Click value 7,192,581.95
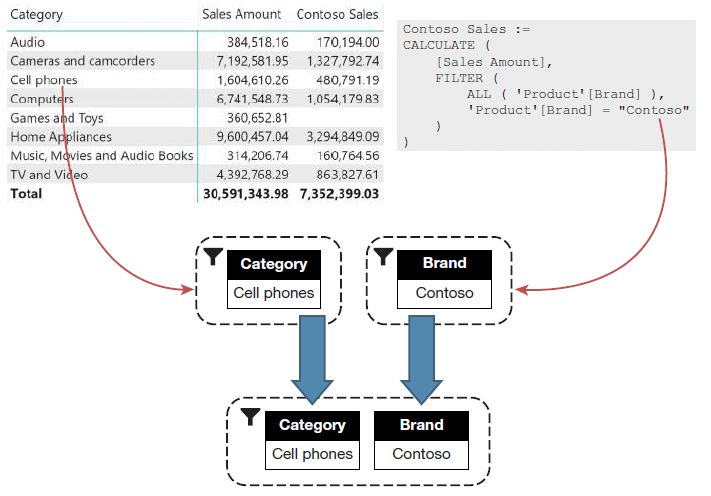The image size is (711, 496). (x=252, y=61)
